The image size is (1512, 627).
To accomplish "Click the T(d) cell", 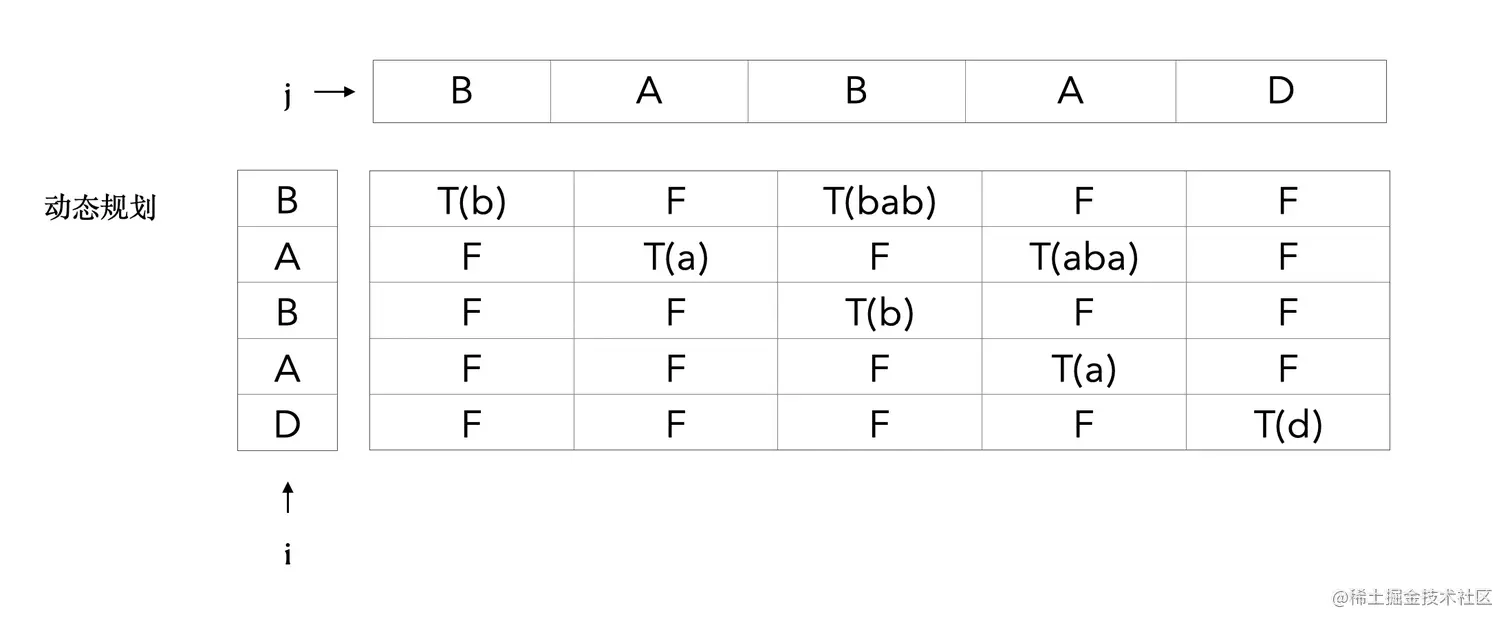I will (x=1288, y=425).
